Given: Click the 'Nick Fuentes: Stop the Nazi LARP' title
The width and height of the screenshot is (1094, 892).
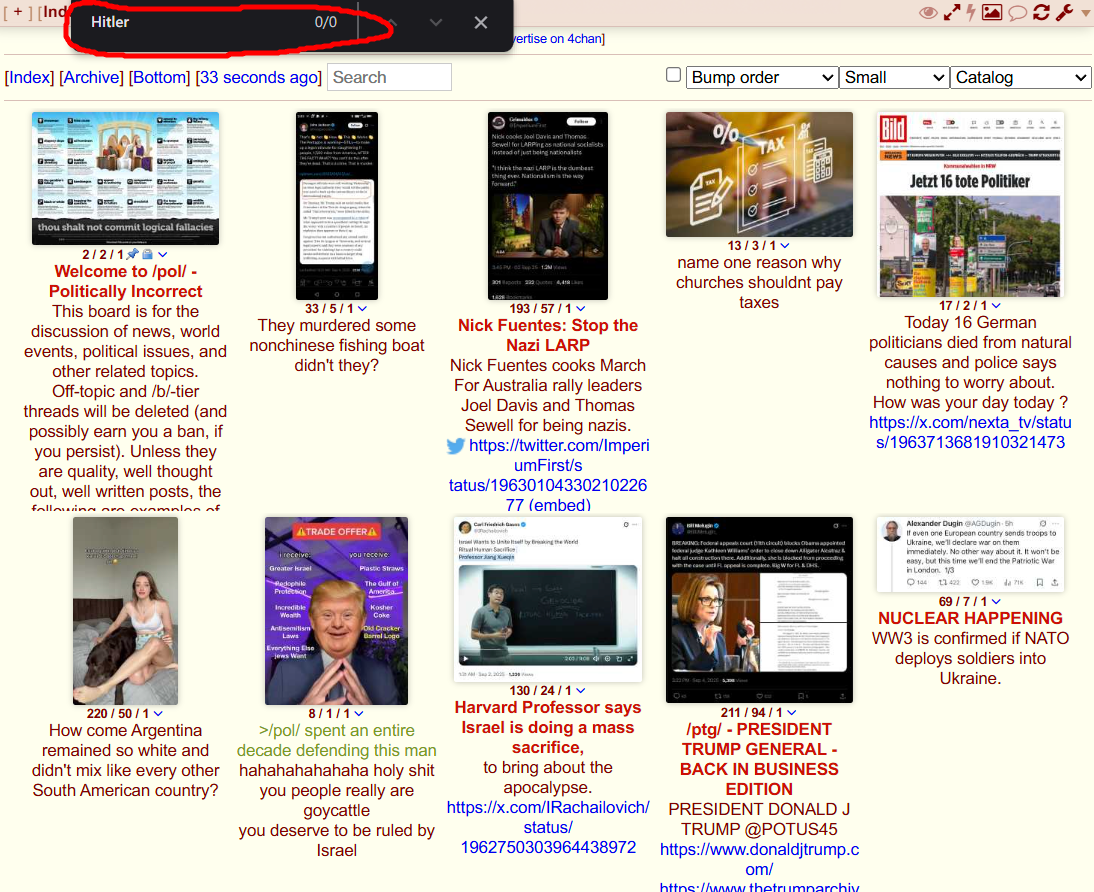Looking at the screenshot, I should [x=548, y=335].
